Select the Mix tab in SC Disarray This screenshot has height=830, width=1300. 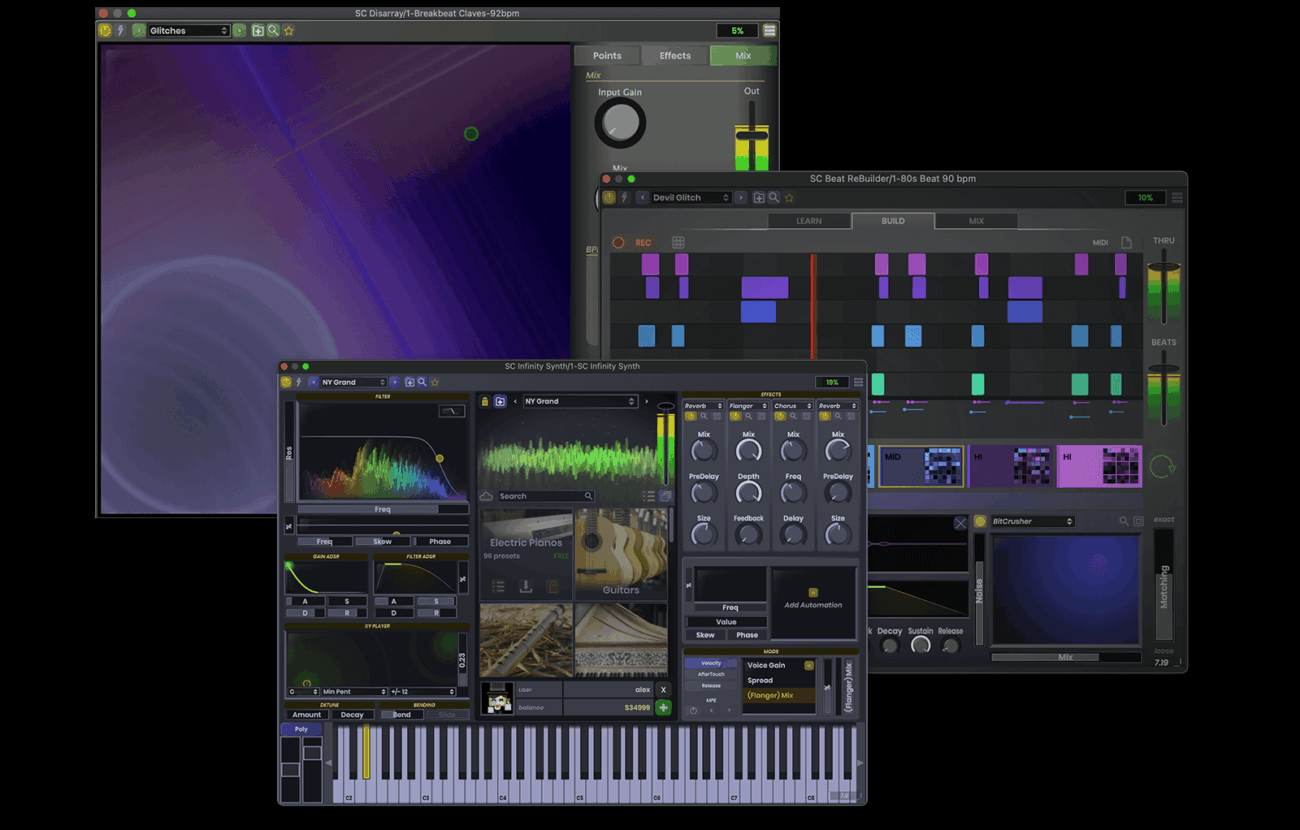click(743, 56)
